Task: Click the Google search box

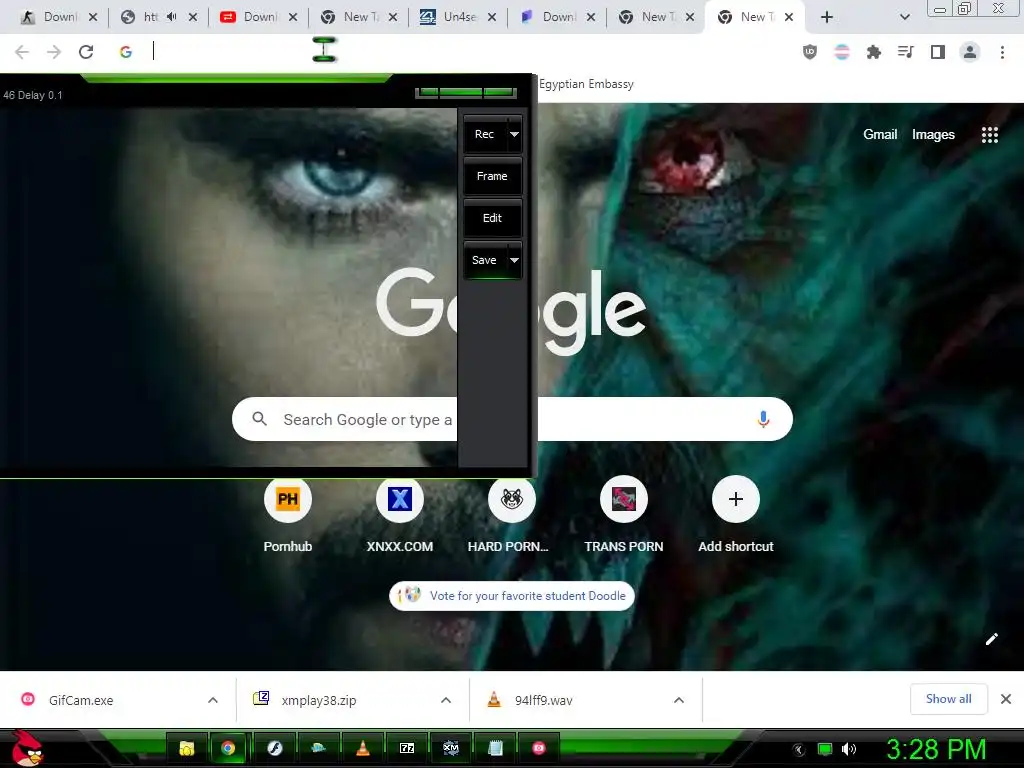Action: (512, 419)
